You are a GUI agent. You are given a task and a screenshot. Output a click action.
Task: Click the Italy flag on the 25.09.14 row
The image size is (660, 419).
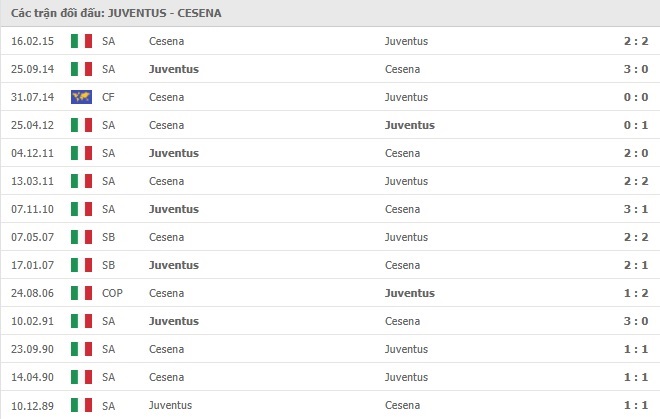pos(81,69)
